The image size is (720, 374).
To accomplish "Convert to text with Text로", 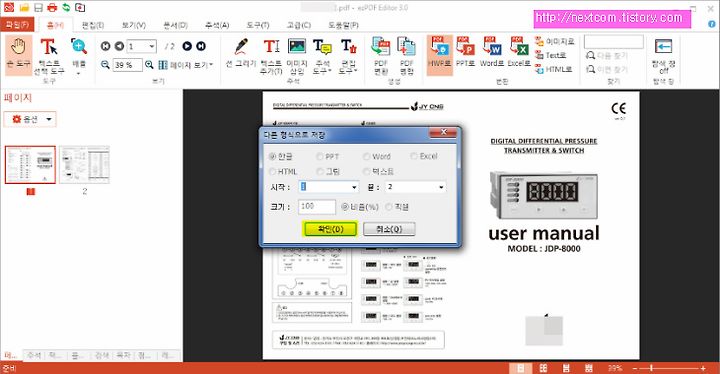I will [551, 55].
